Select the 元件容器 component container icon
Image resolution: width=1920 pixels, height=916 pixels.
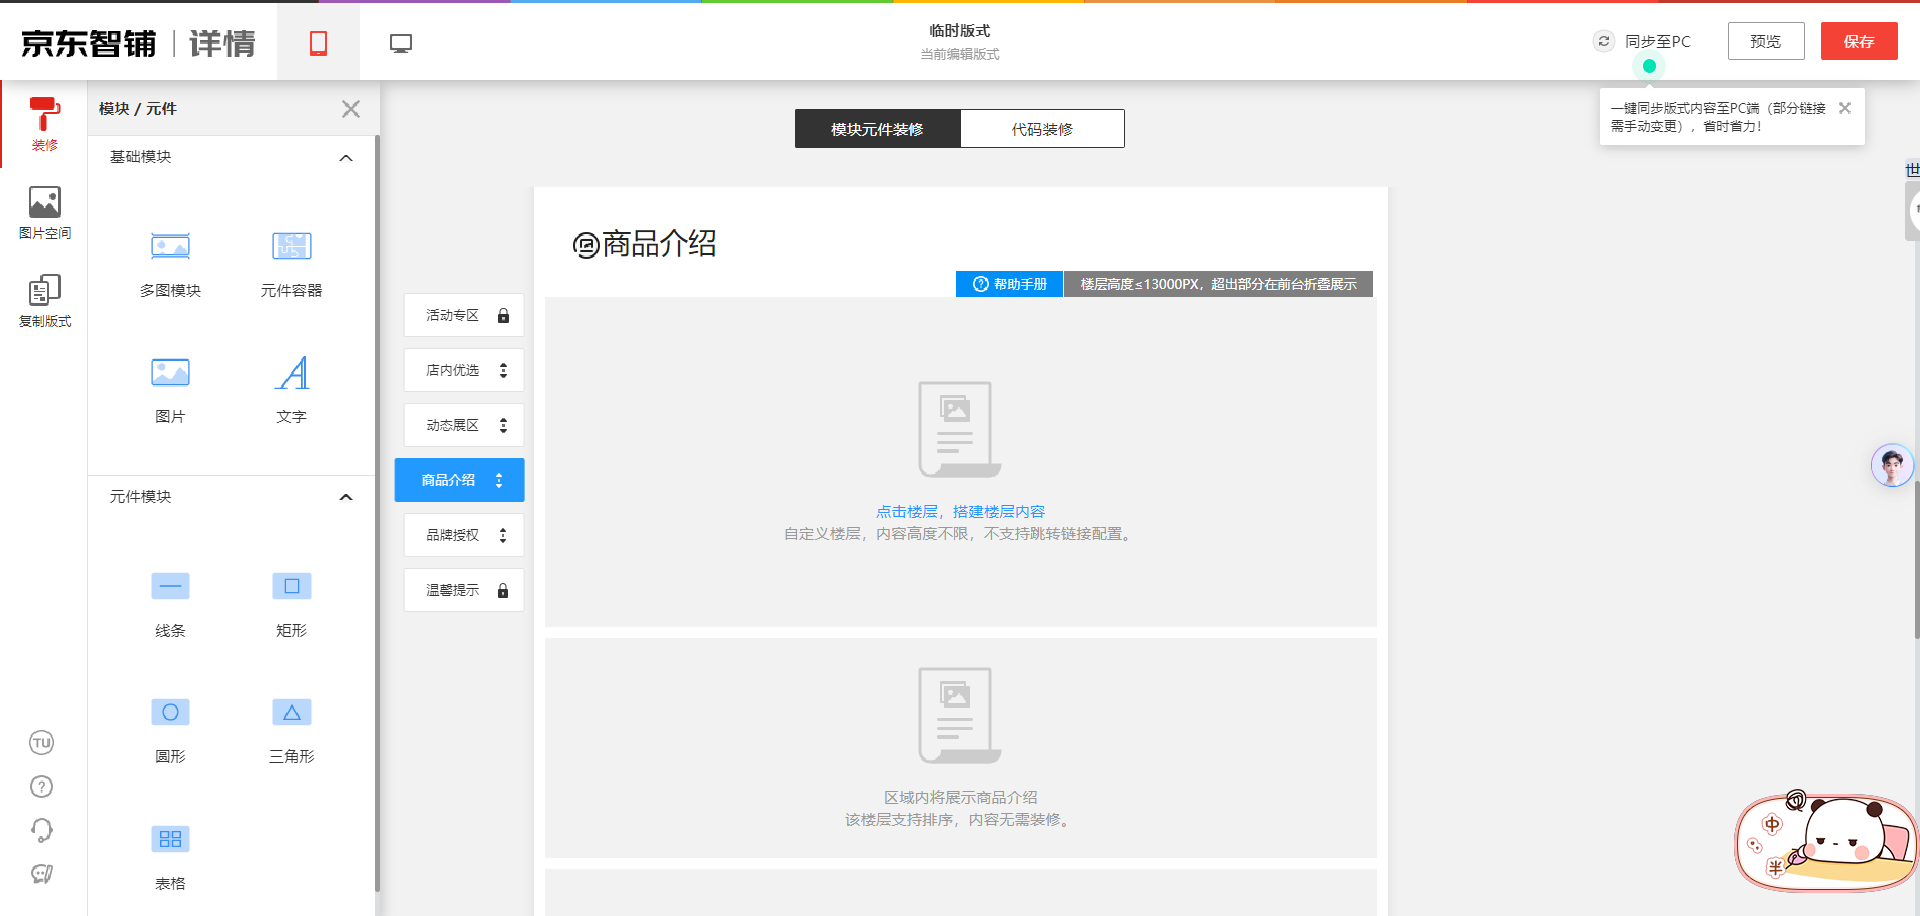(291, 246)
